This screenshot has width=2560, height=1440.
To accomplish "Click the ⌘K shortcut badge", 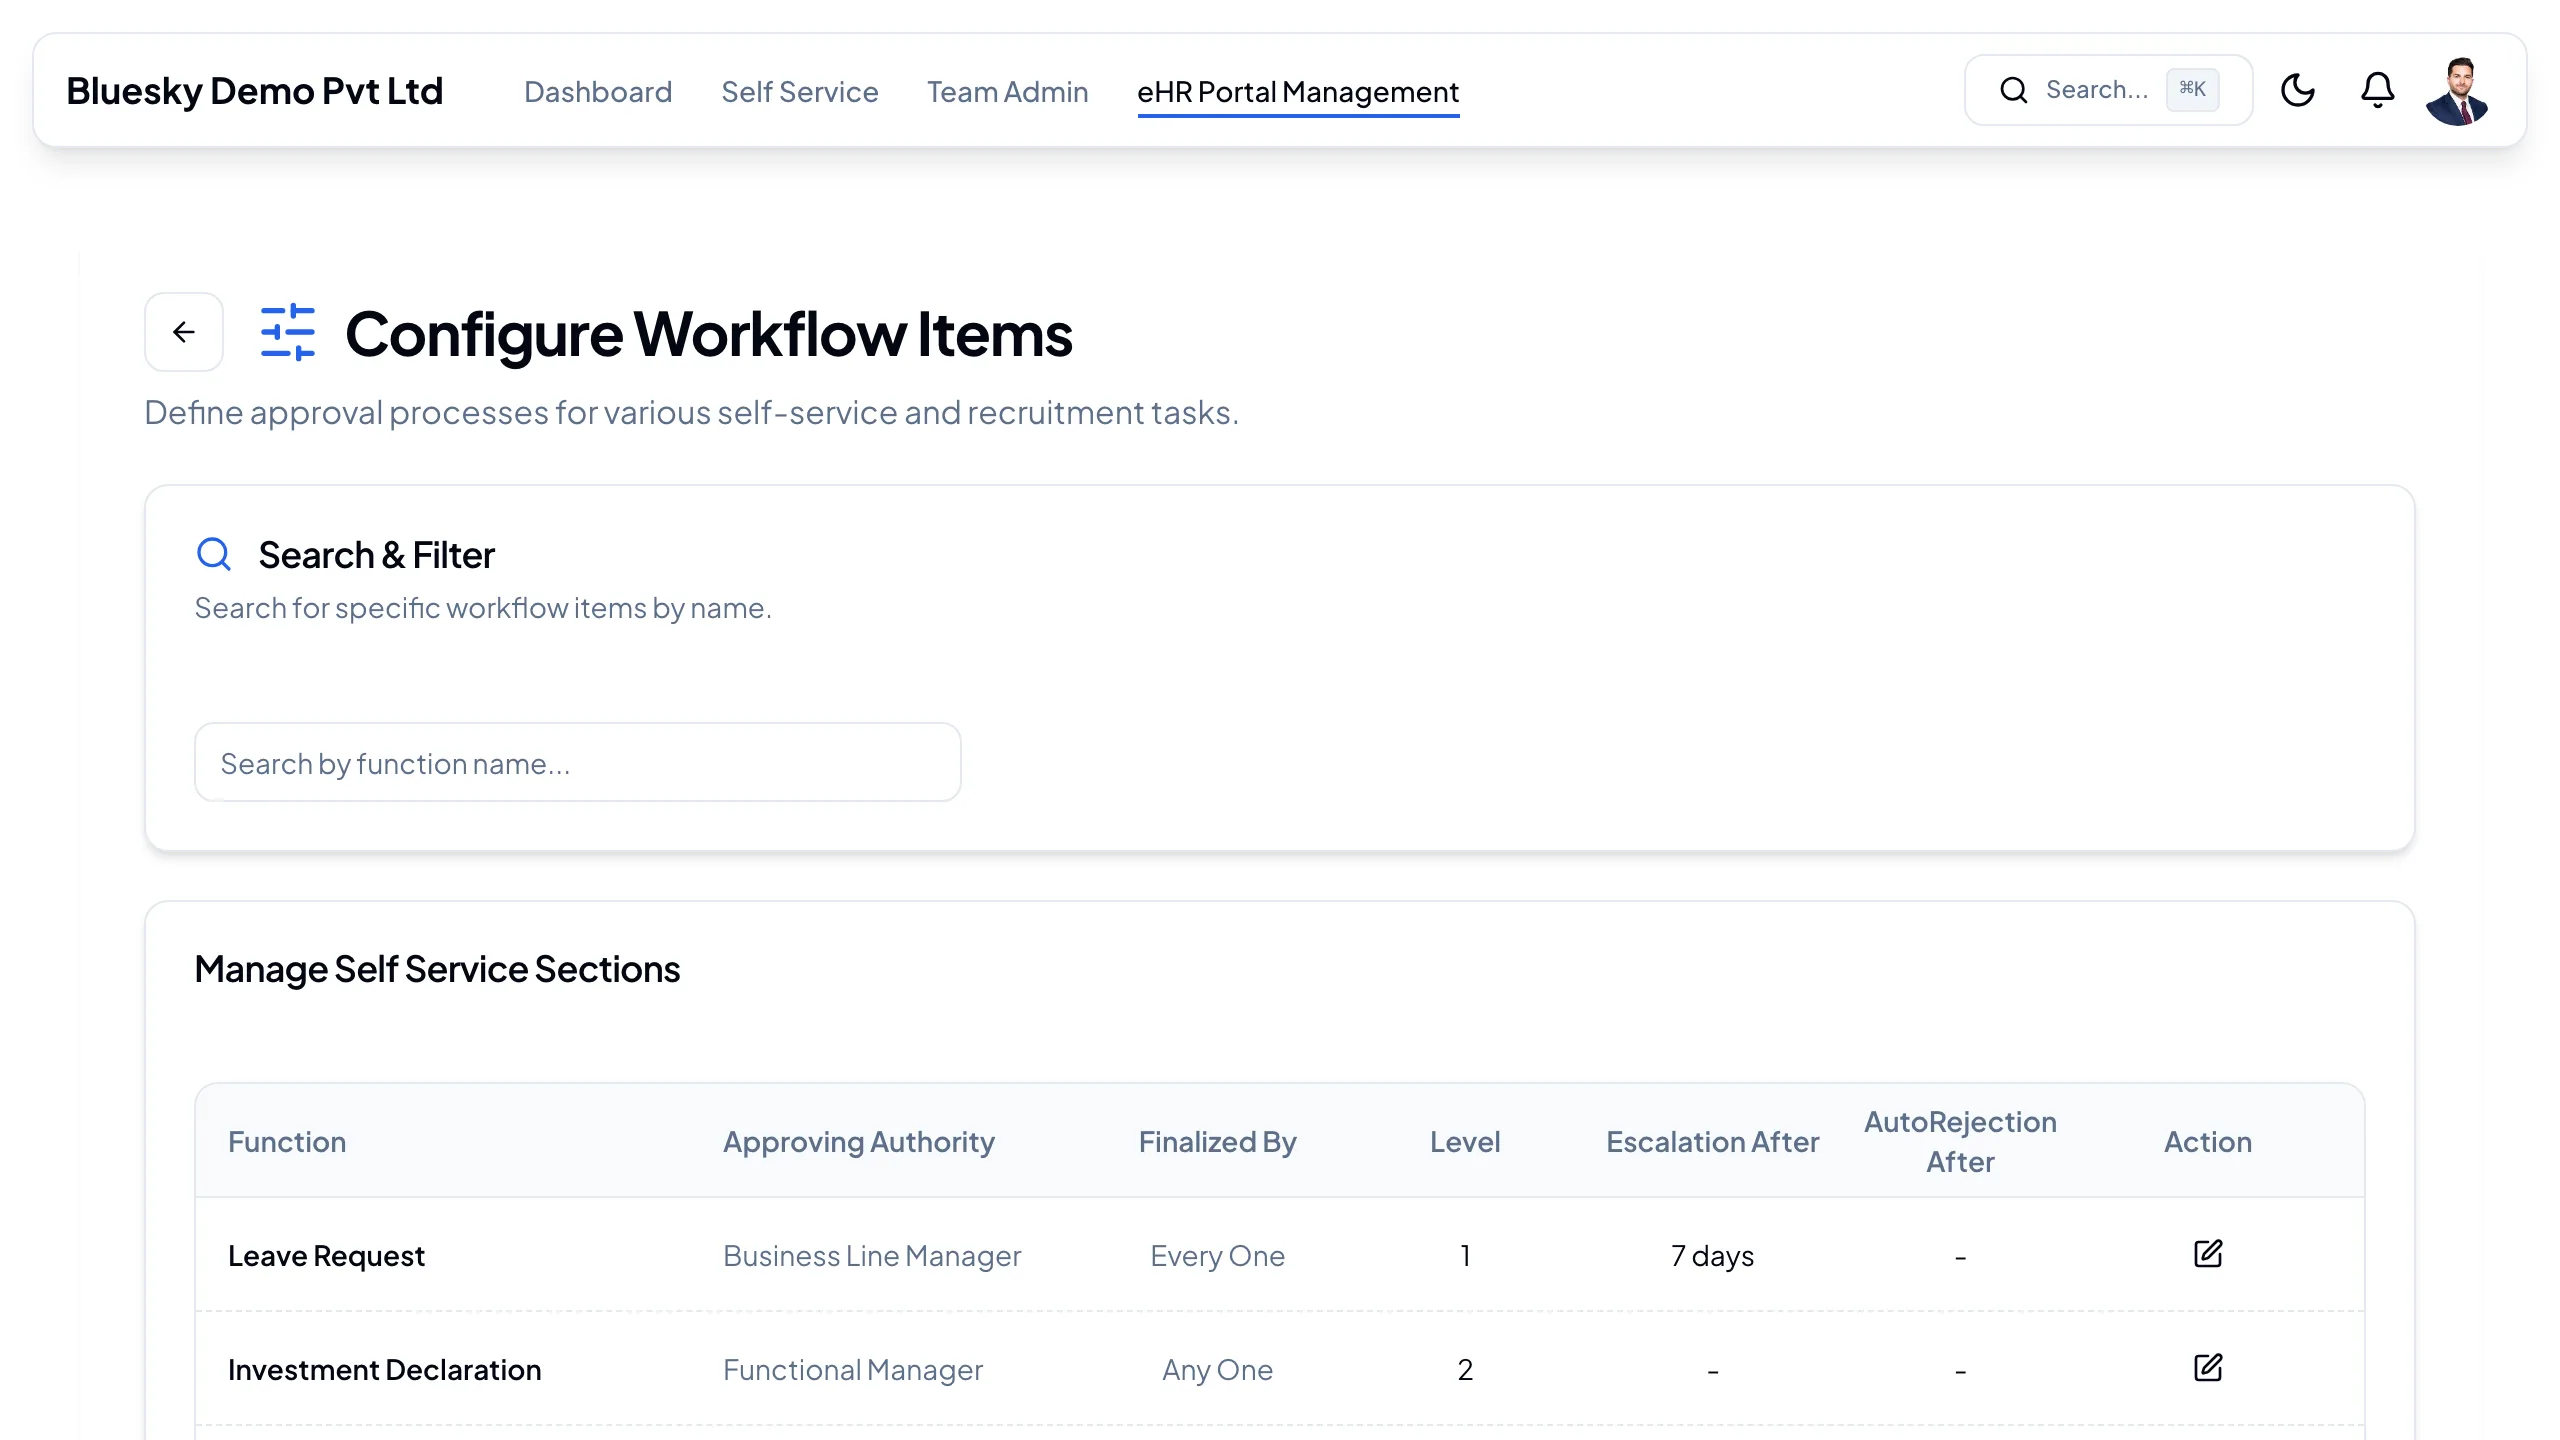I will pyautogui.click(x=2193, y=90).
